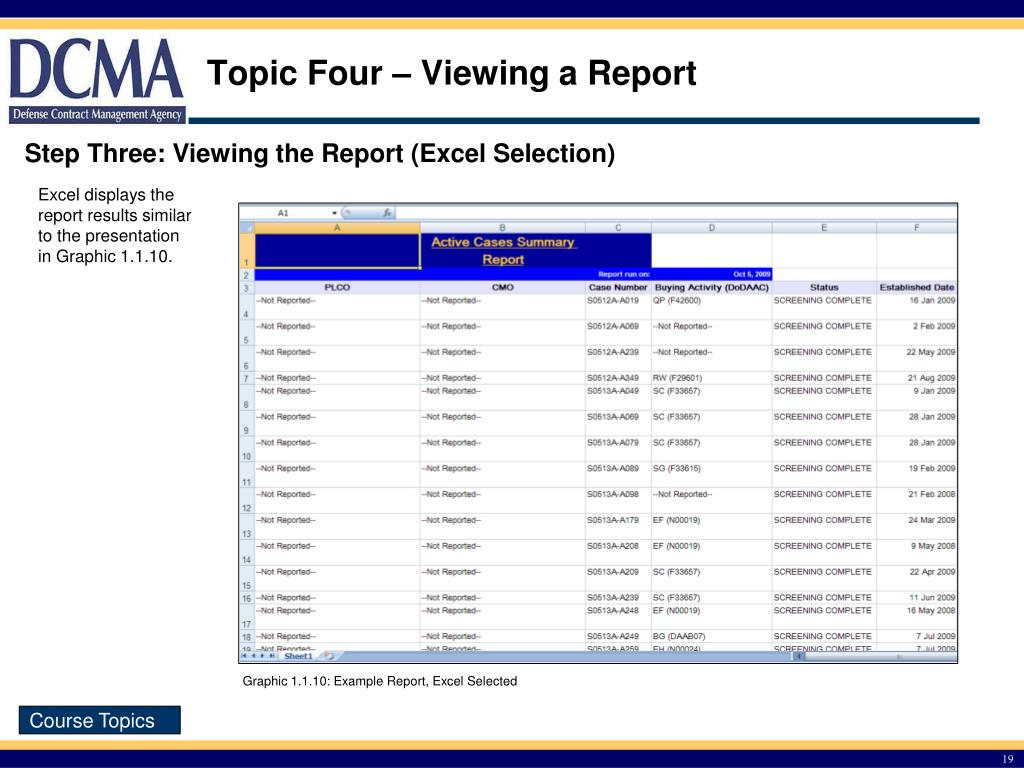This screenshot has height=768, width=1024.
Task: Click case number S0513A-A208
Action: [x=613, y=546]
